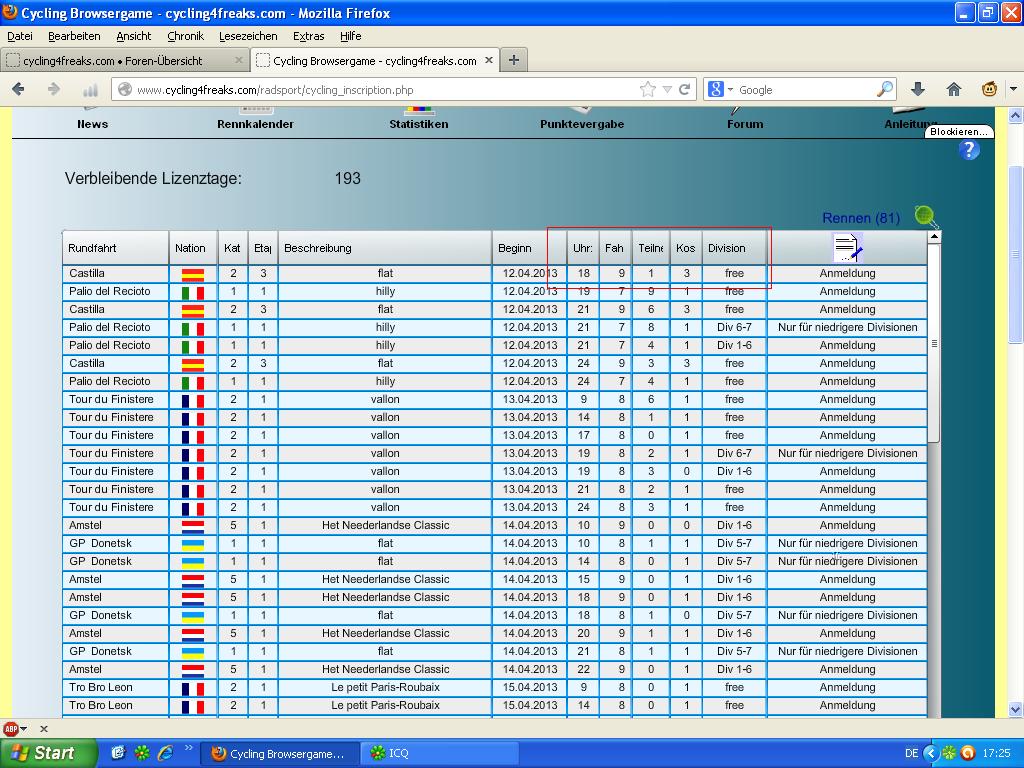Screen dimensions: 1024x768
Task: Click the document sign-up icon in header
Action: pyautogui.click(x=848, y=248)
